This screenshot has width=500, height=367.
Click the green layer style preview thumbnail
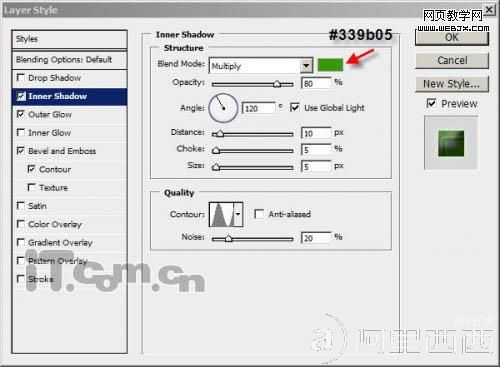click(x=451, y=143)
